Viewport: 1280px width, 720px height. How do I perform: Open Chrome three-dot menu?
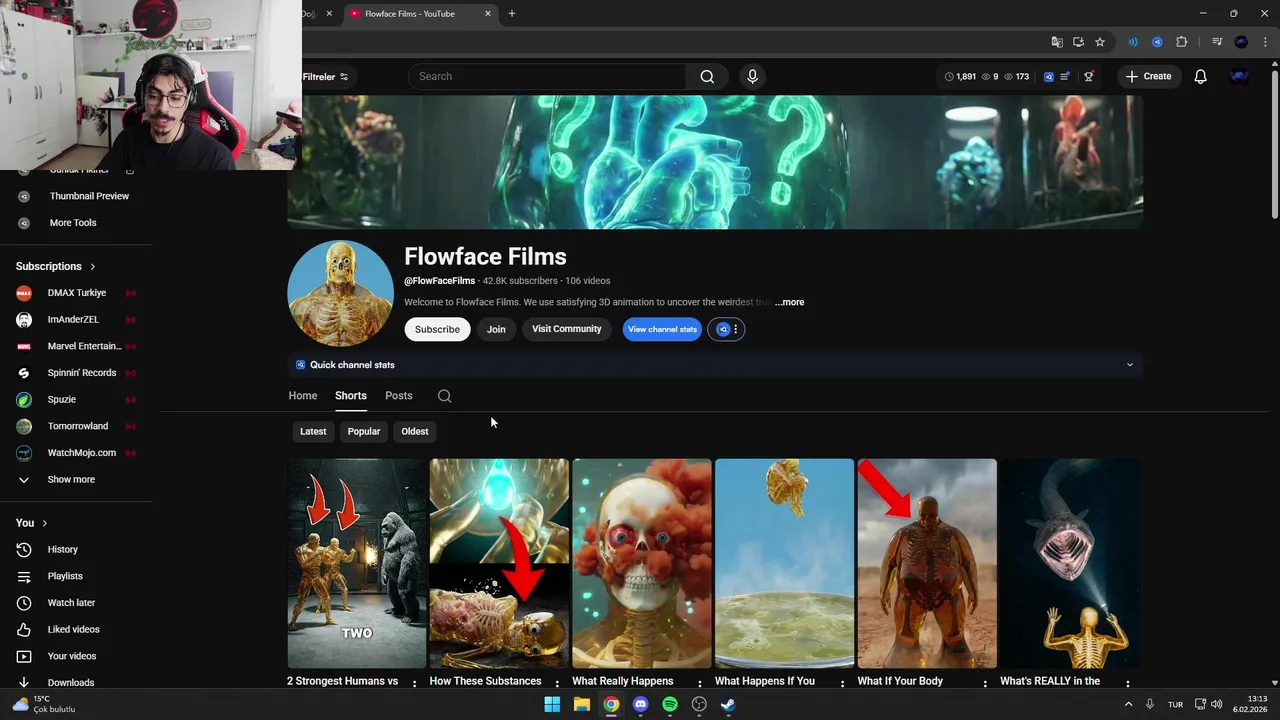point(1264,42)
